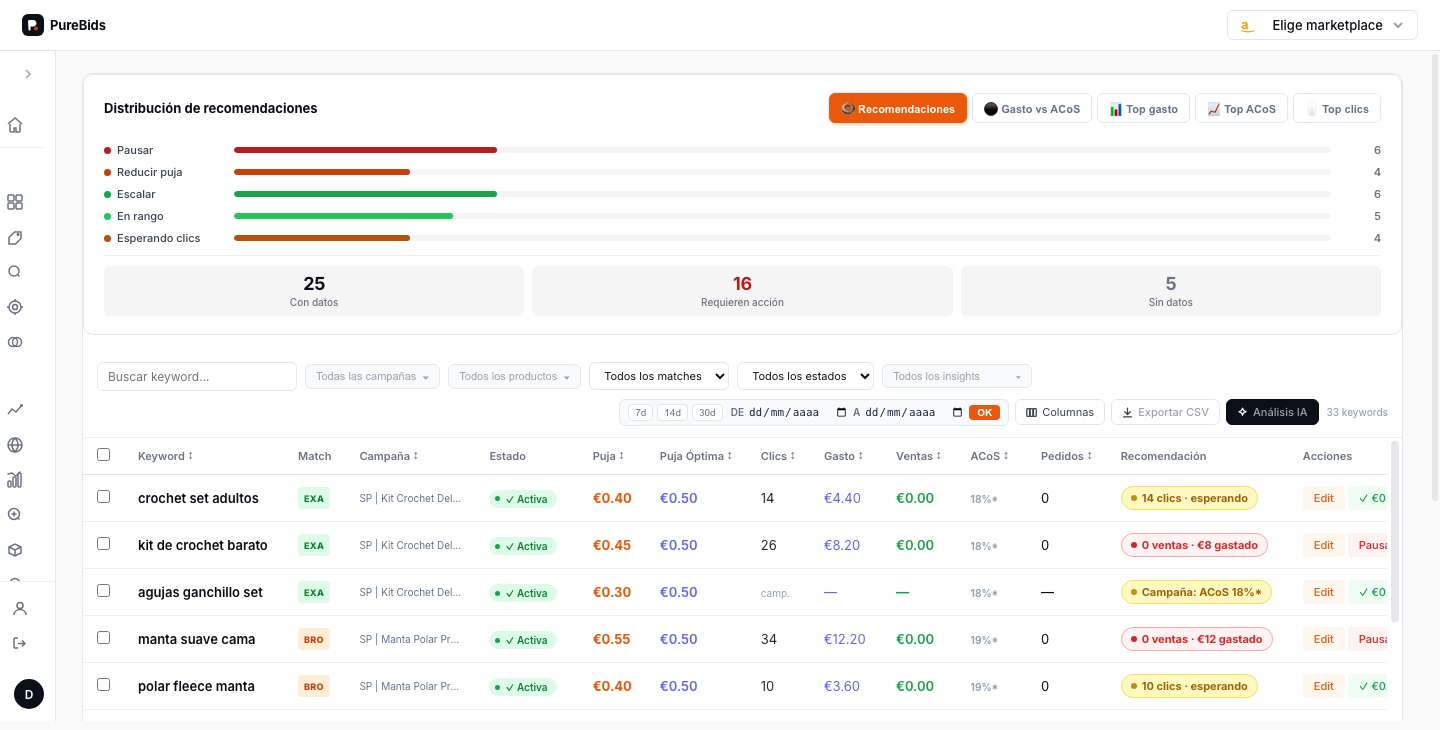Image resolution: width=1440 pixels, height=730 pixels.
Task: Open the trend line chart icon in sidebar
Action: tap(15, 409)
